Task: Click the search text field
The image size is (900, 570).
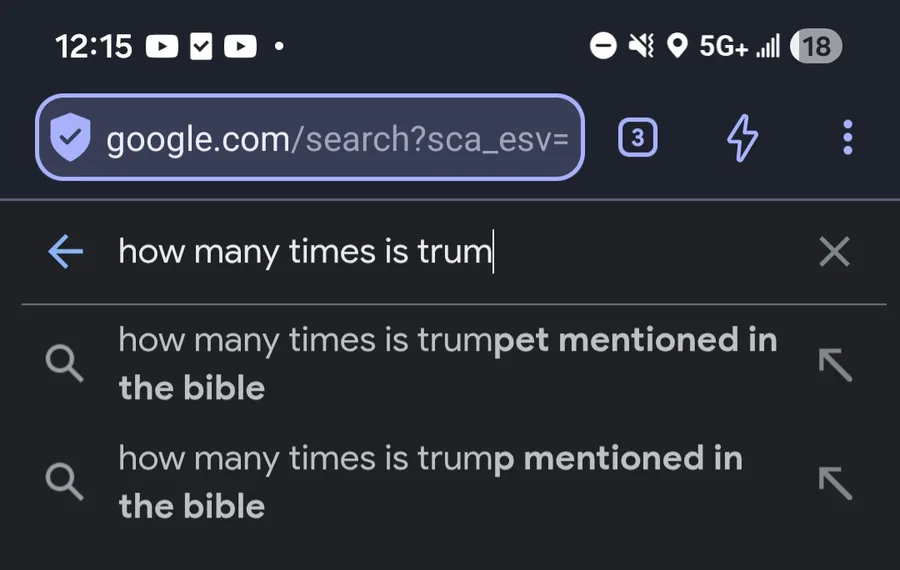Action: point(450,252)
